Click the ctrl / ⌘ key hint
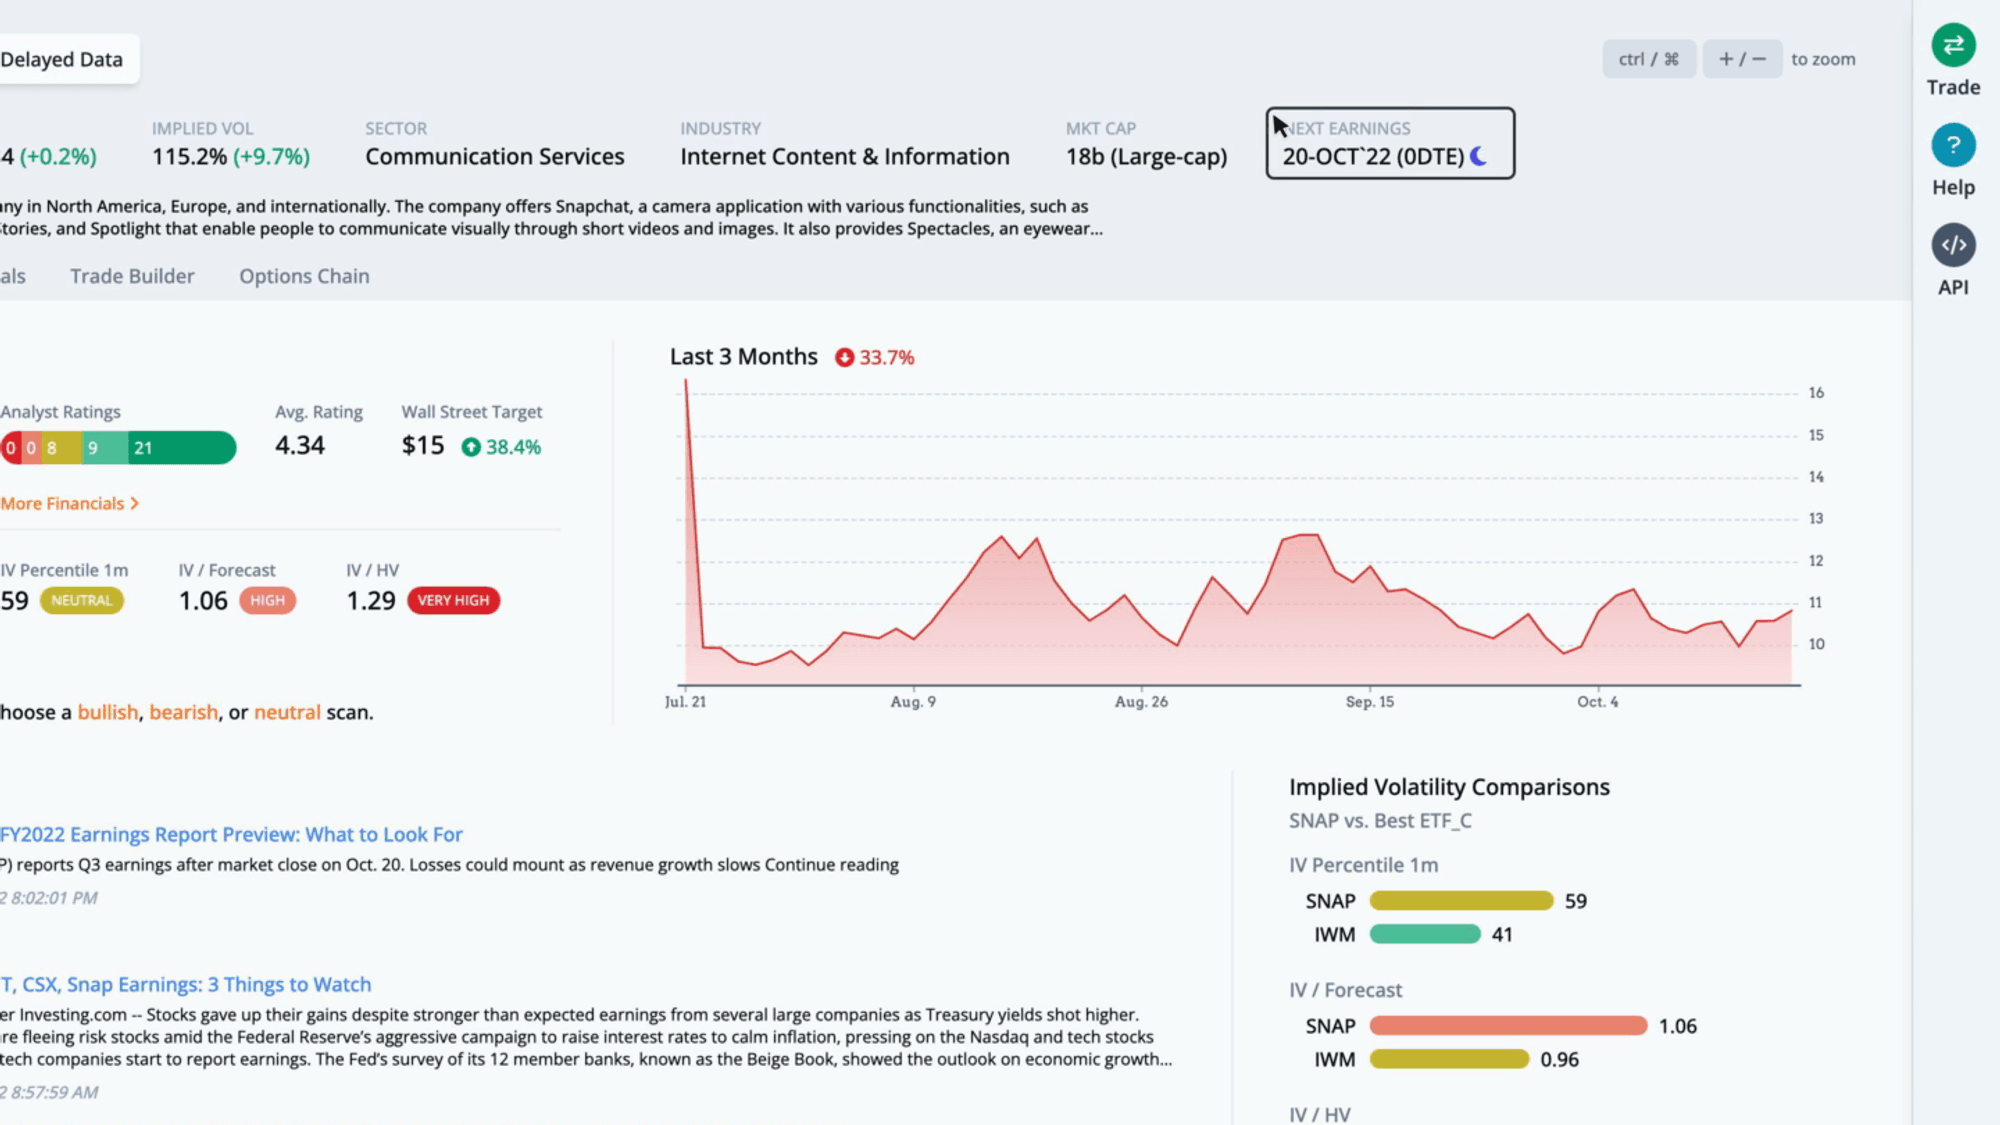 [x=1649, y=59]
